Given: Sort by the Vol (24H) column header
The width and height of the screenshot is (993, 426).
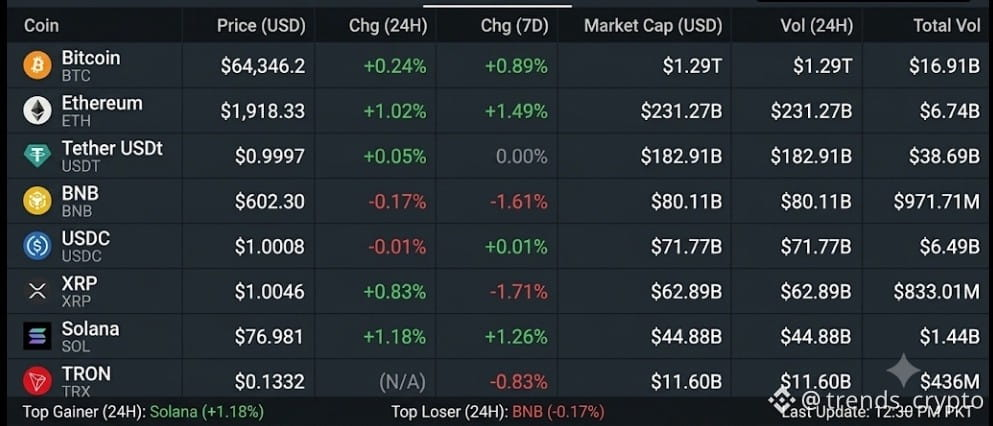Looking at the screenshot, I should 816,26.
